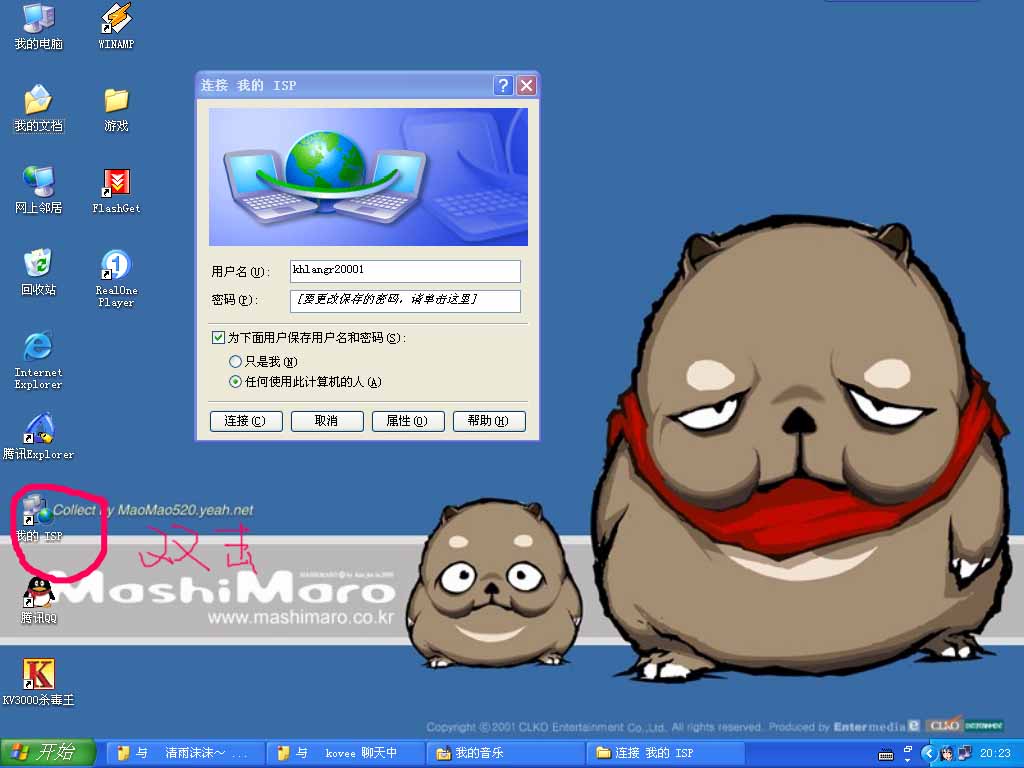Select the 游戏 folder on desktop
Screen dimensions: 1024x768
coord(116,109)
